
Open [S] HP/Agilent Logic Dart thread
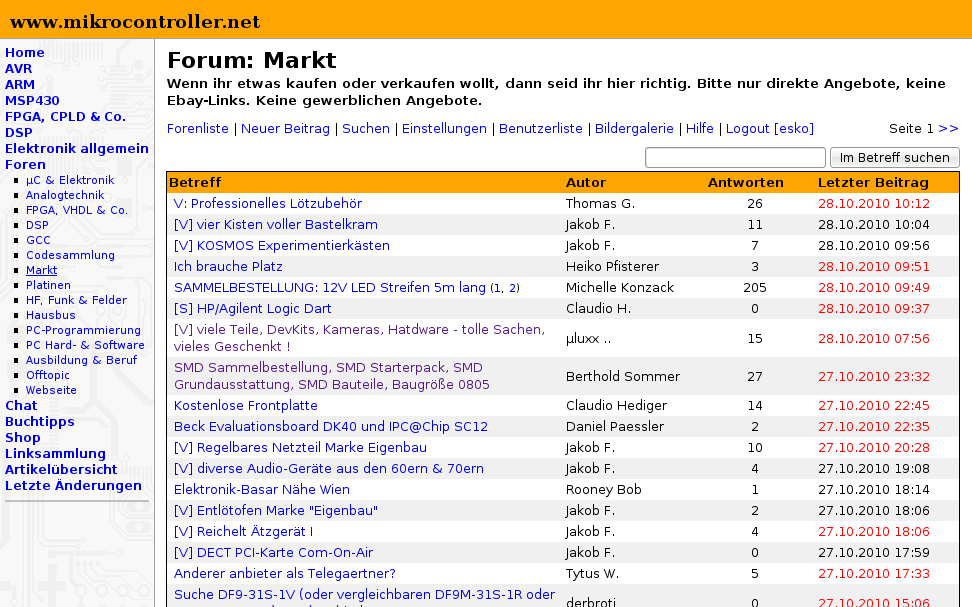tap(252, 309)
